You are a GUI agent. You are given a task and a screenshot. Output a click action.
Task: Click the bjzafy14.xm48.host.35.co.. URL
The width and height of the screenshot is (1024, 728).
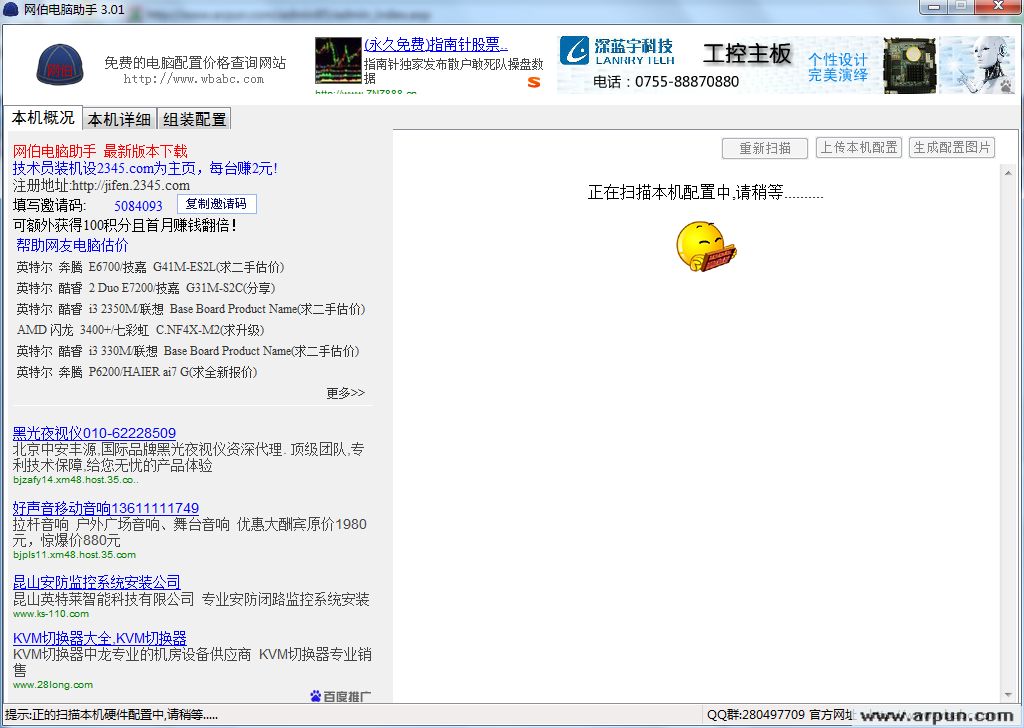coord(76,480)
